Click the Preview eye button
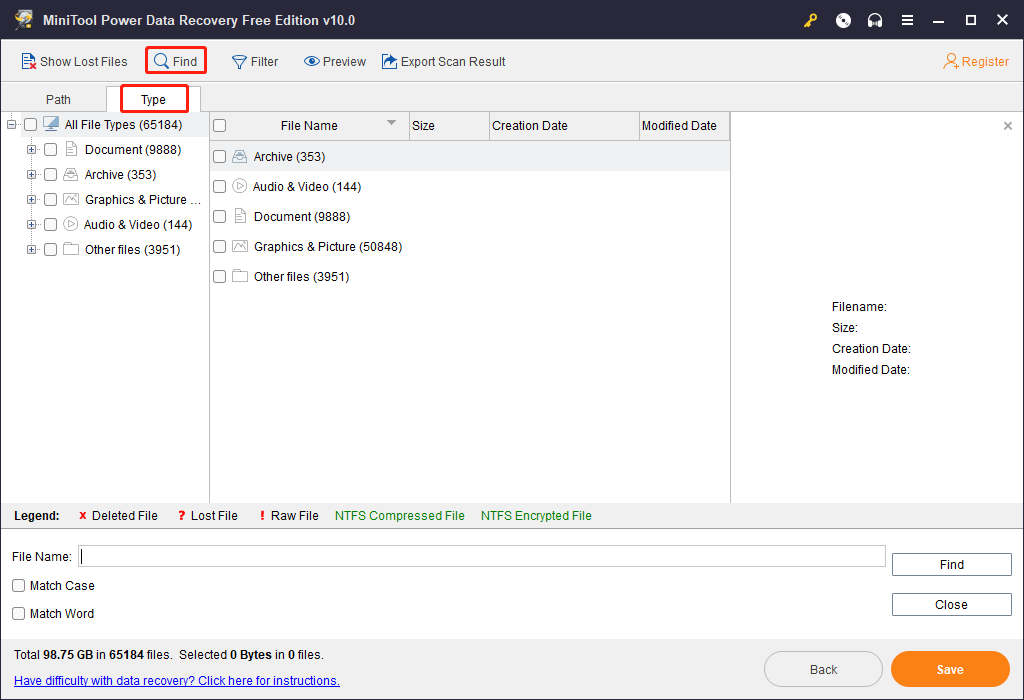1024x700 pixels. 335,61
